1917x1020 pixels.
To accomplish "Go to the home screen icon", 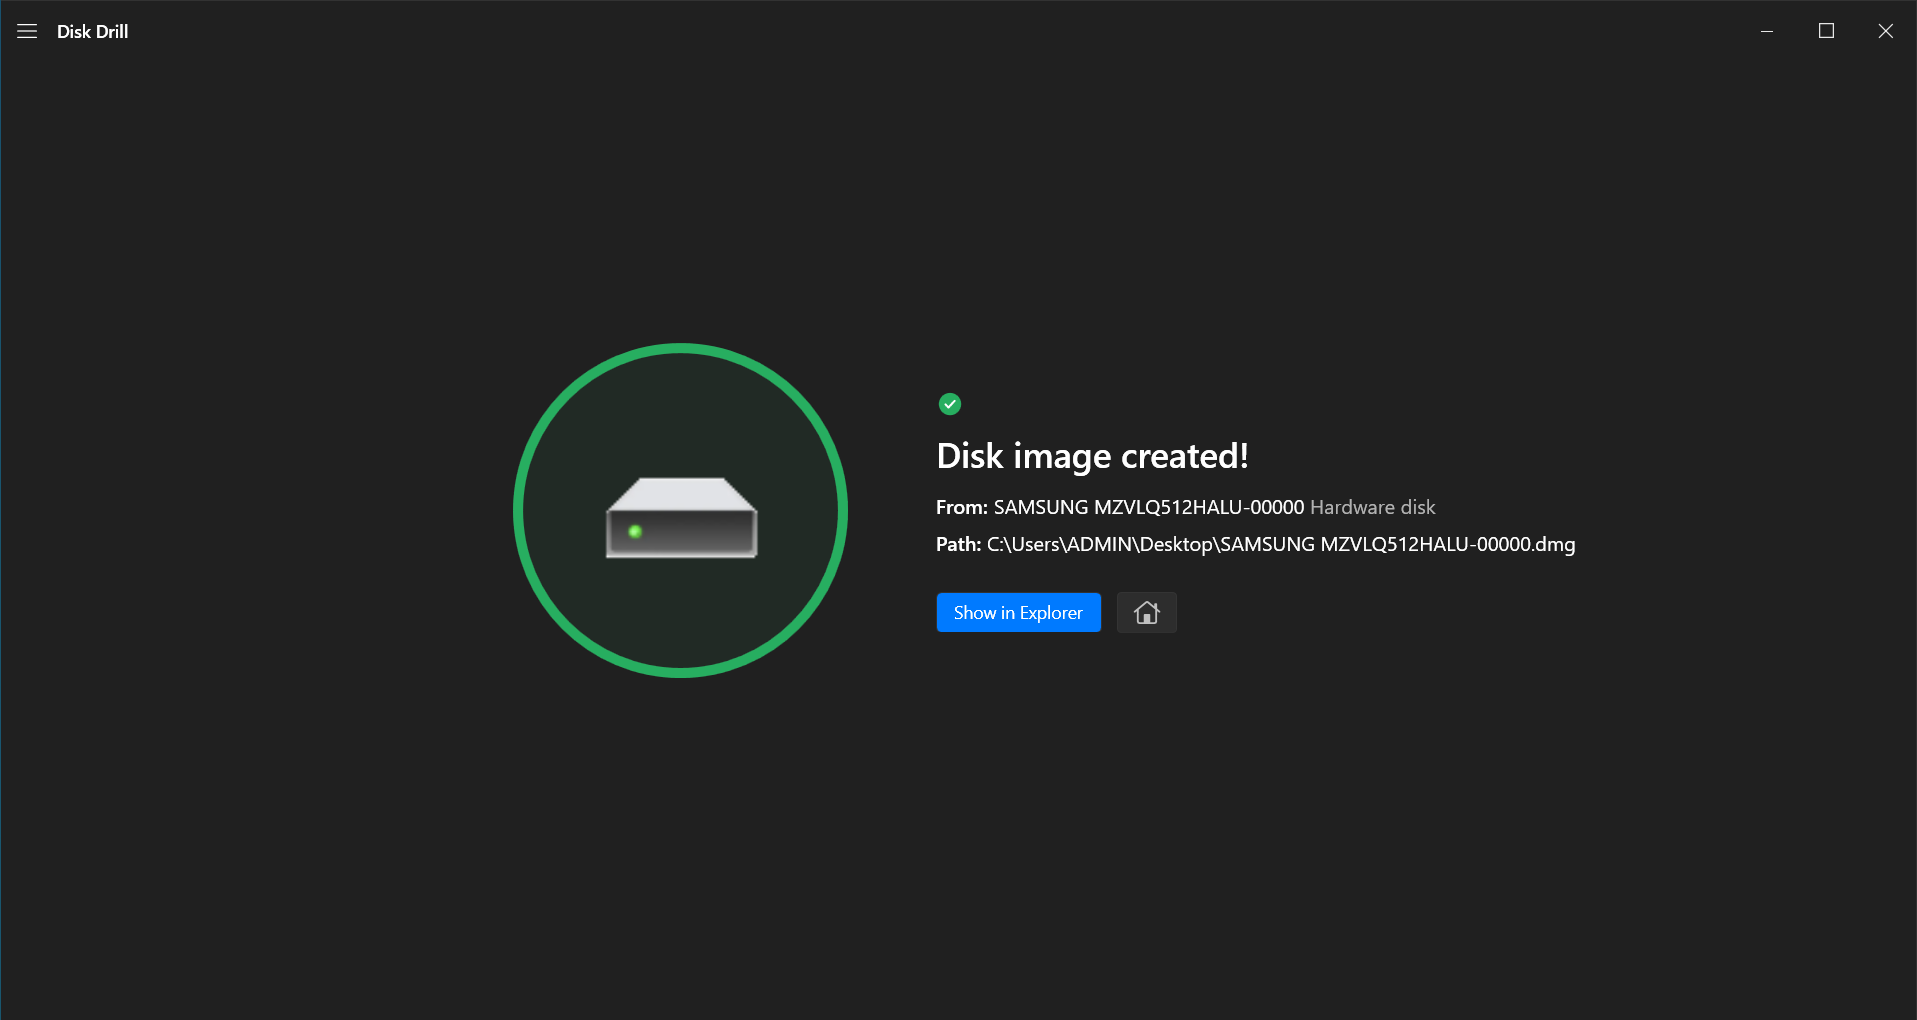I will 1146,612.
